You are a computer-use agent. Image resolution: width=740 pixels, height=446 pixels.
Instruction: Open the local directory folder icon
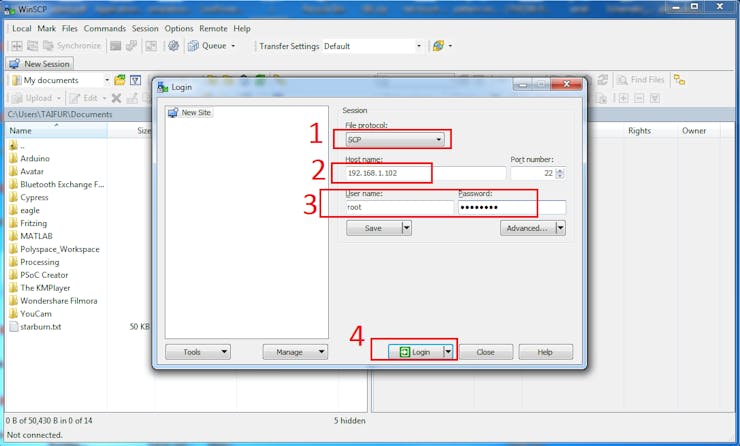coord(120,80)
